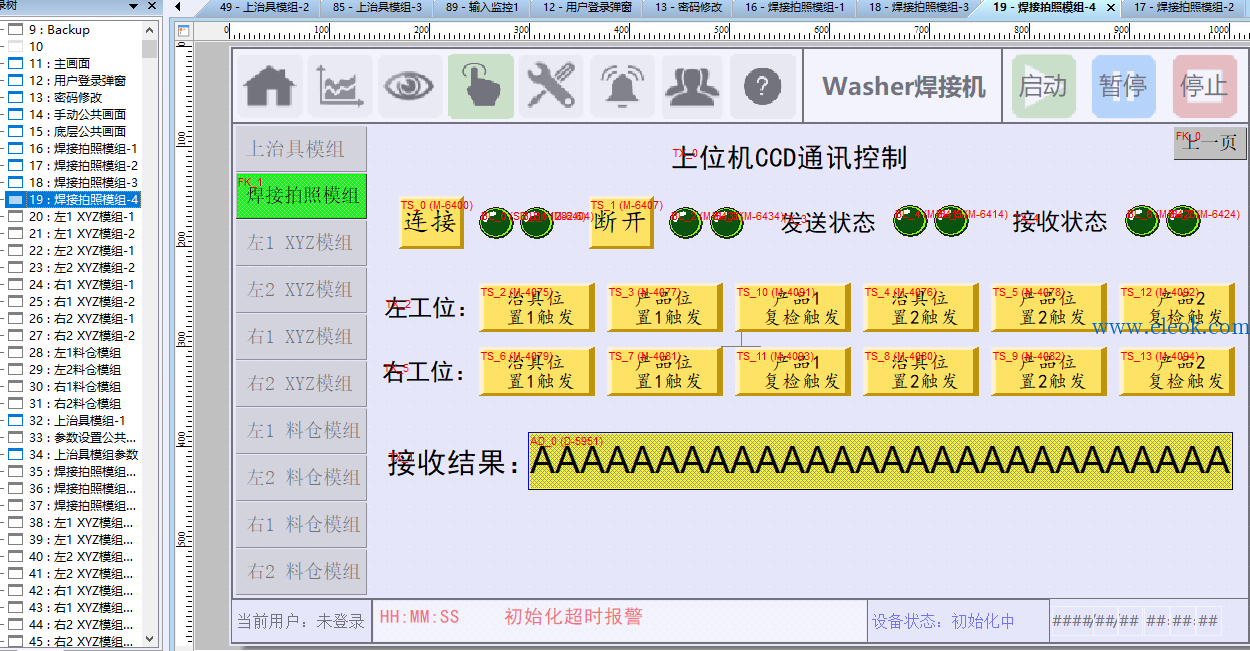1250x651 pixels.
Task: Click the yellow 断开 button
Action: tap(620, 222)
